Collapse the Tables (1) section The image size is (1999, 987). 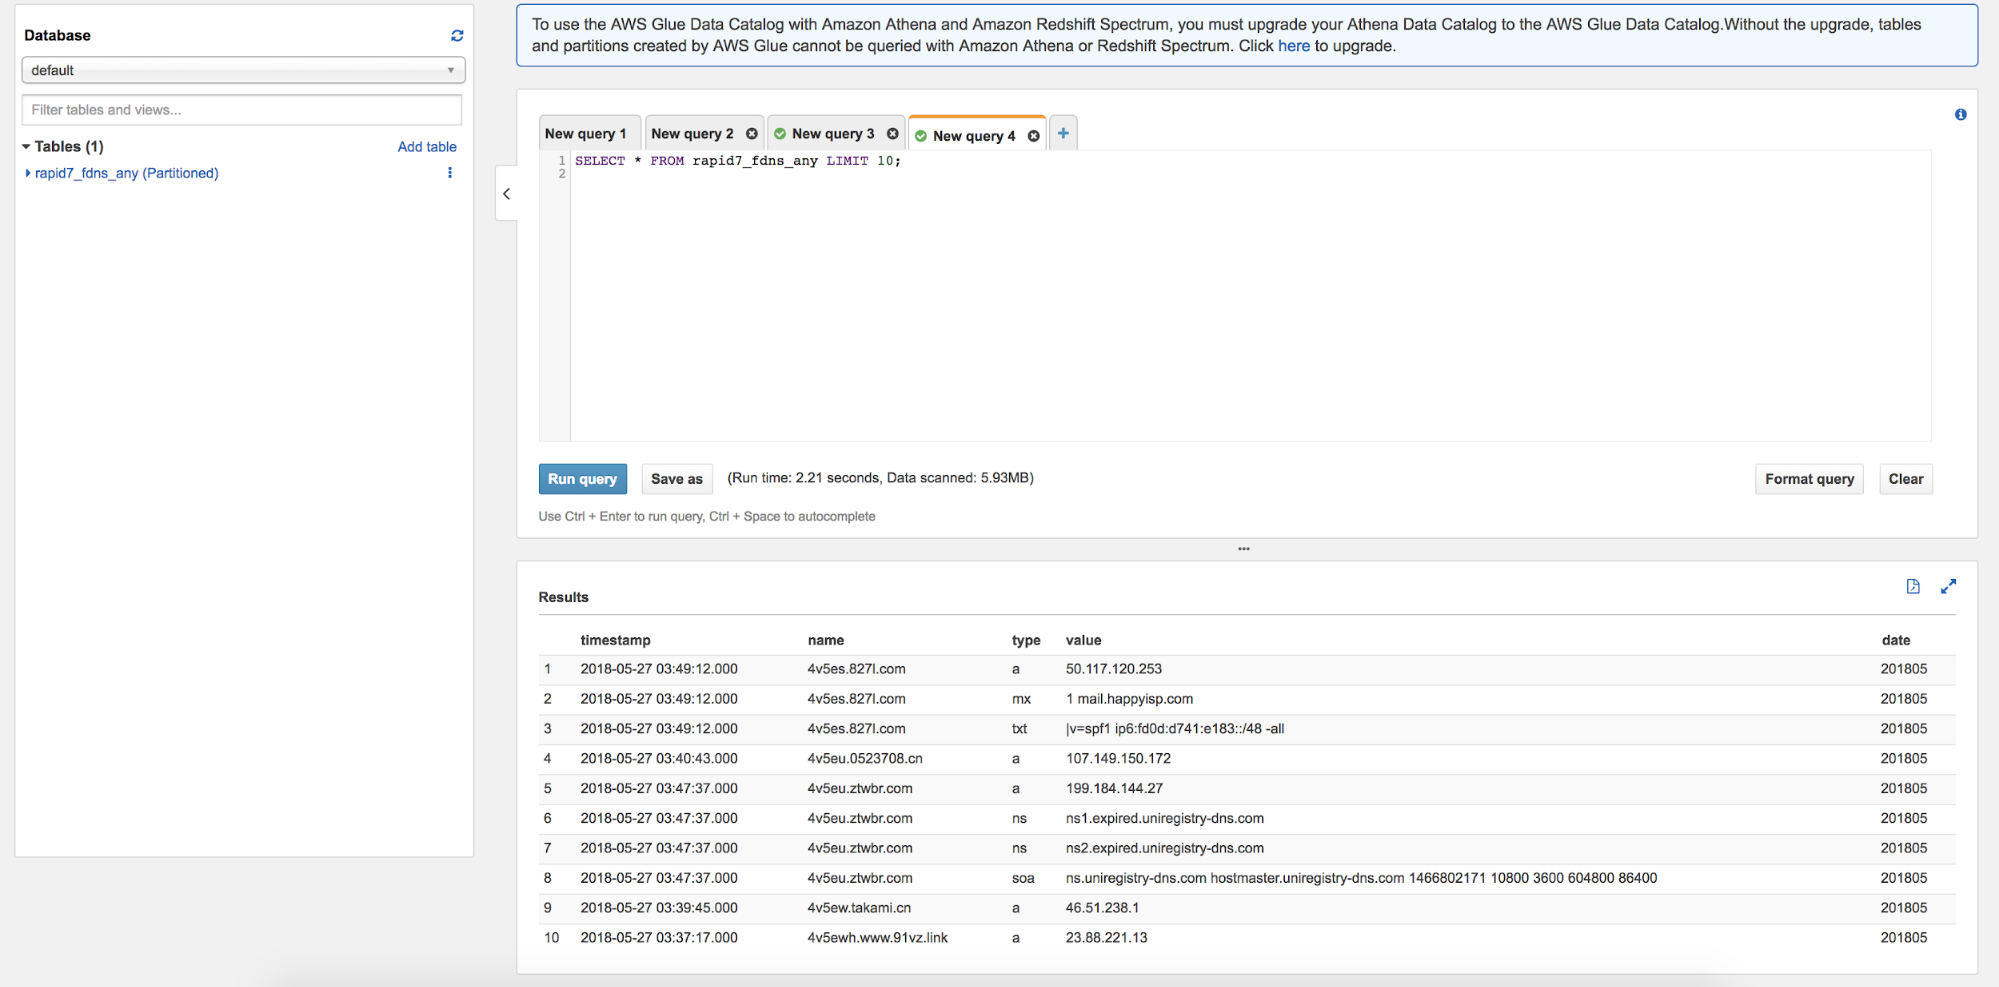coord(27,147)
